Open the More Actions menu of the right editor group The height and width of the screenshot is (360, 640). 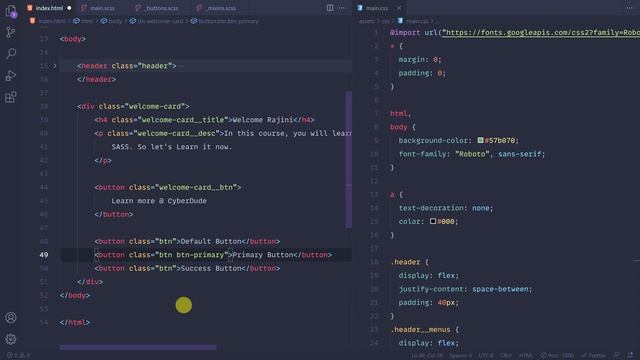[629, 8]
